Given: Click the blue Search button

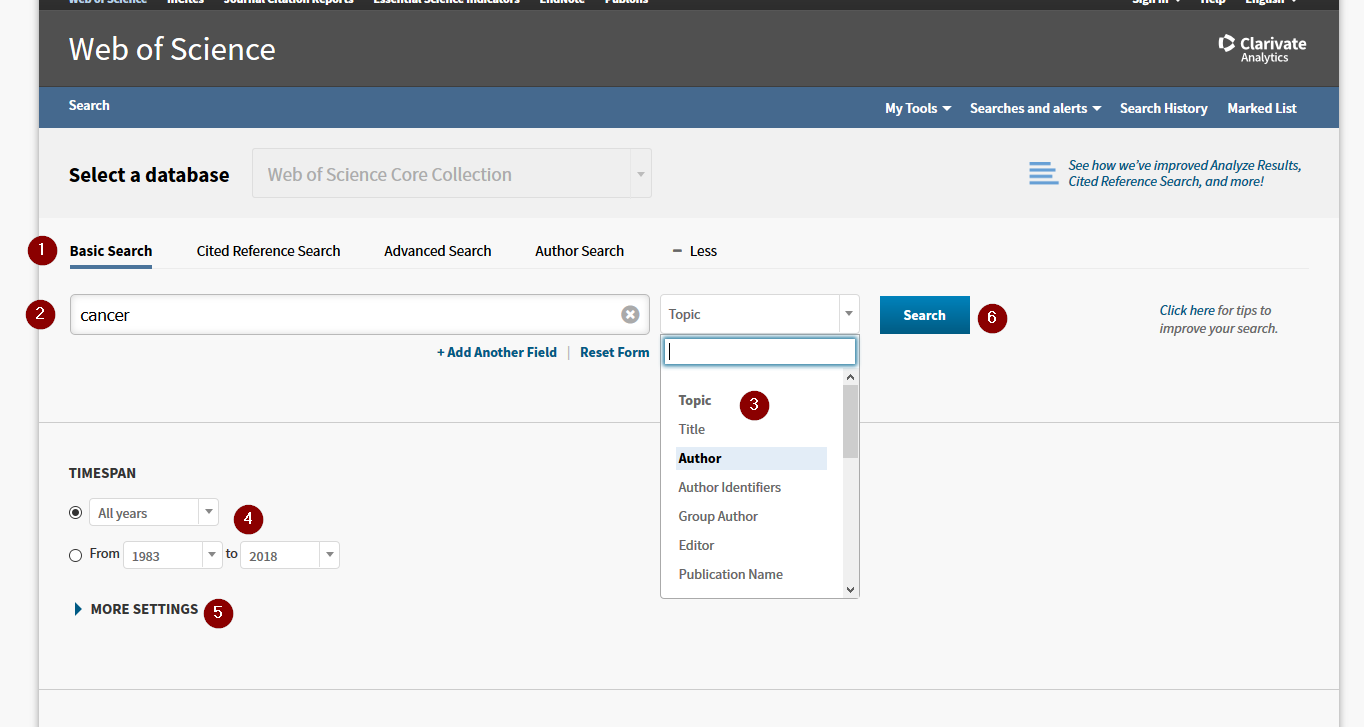Looking at the screenshot, I should [924, 315].
